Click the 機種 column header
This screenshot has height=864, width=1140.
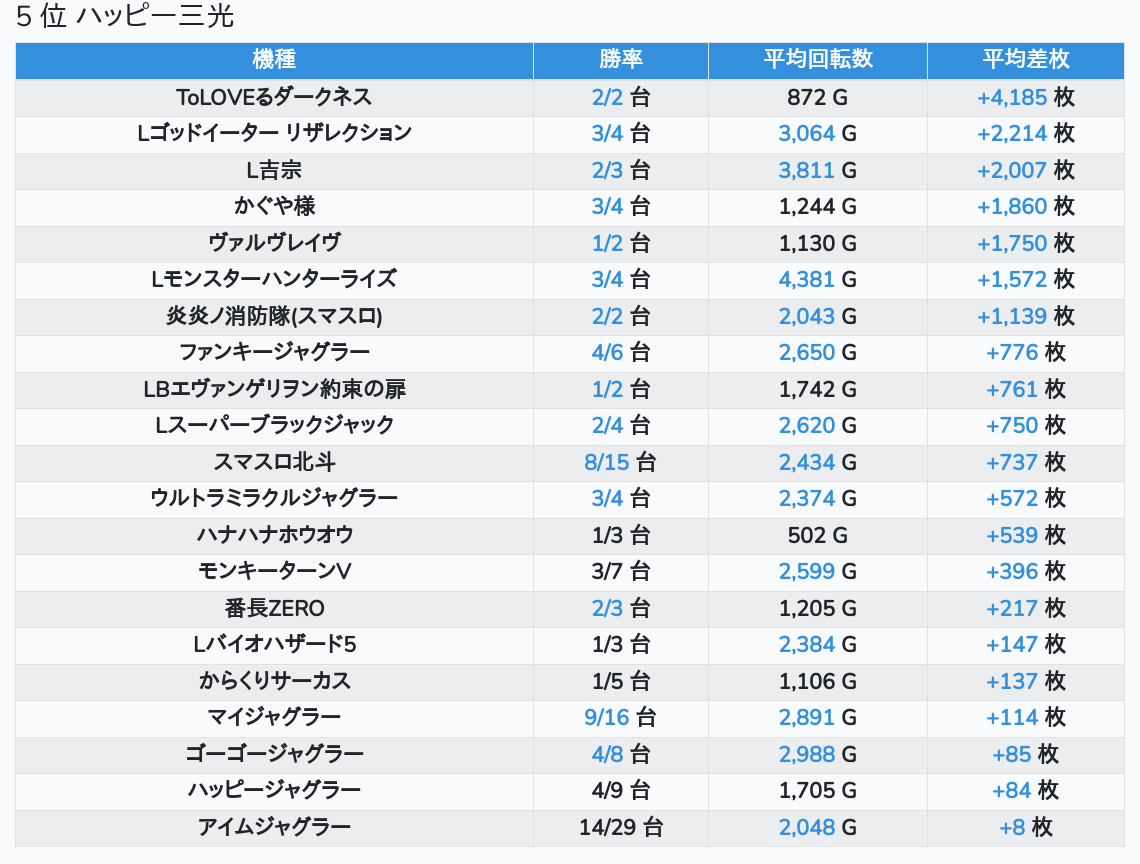(274, 60)
